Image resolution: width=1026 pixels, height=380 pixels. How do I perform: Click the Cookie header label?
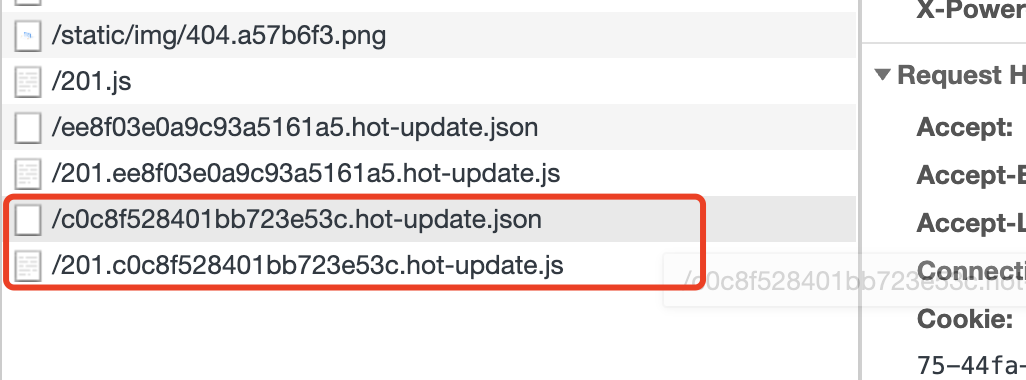pyautogui.click(x=962, y=319)
